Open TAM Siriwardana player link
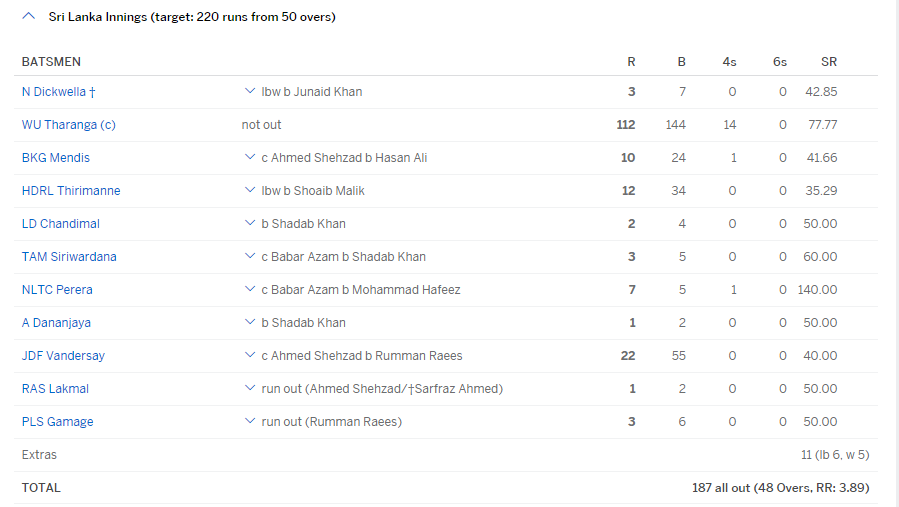Image resolution: width=899 pixels, height=507 pixels. pyautogui.click(x=69, y=257)
